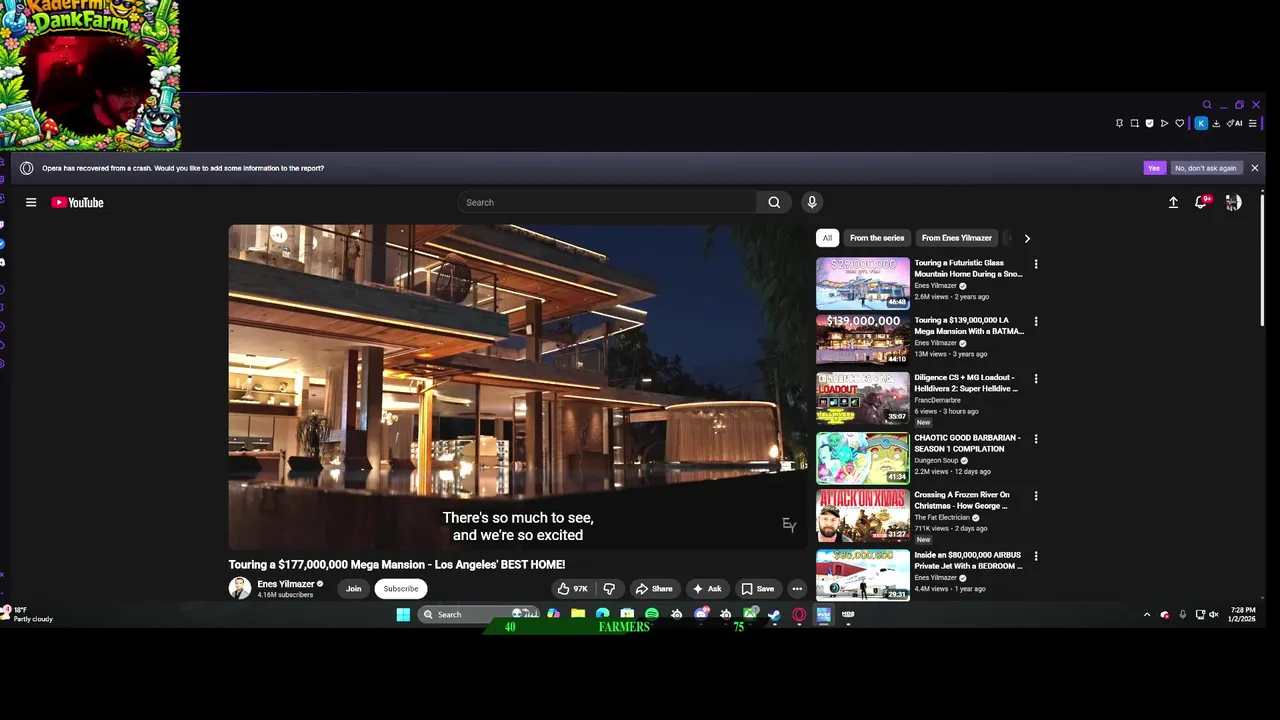Open Opera's easy setup menu icon
The image size is (1280, 720).
[x=1252, y=123]
